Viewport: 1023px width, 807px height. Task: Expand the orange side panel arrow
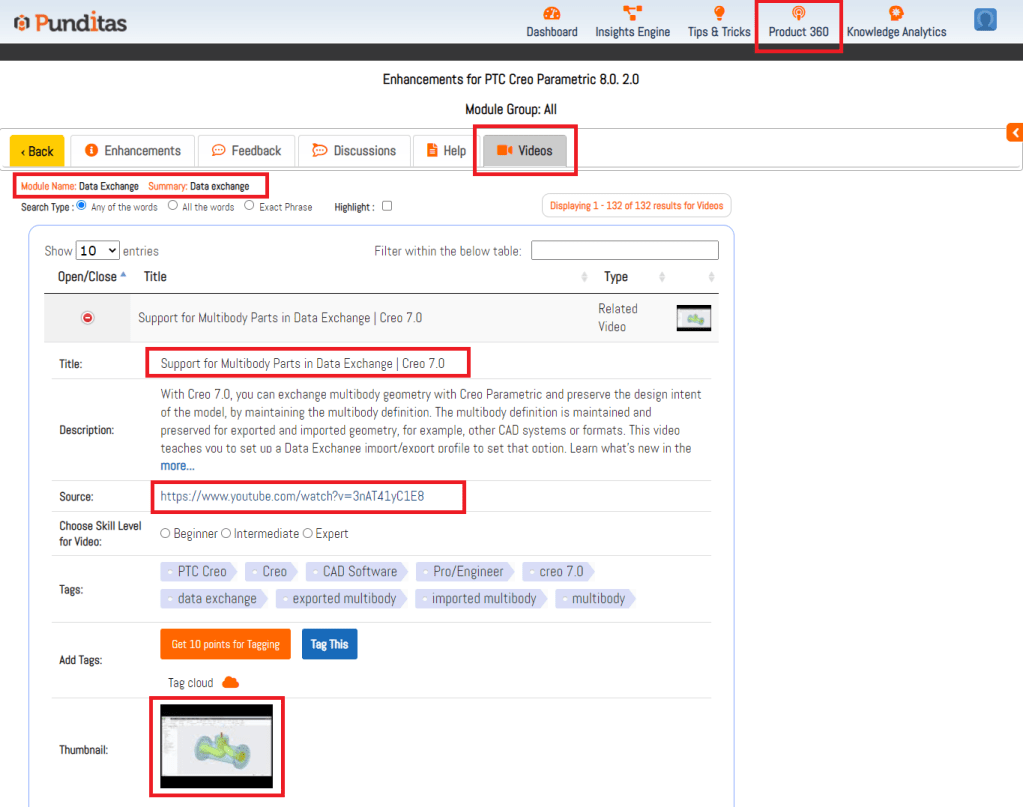pyautogui.click(x=1014, y=132)
